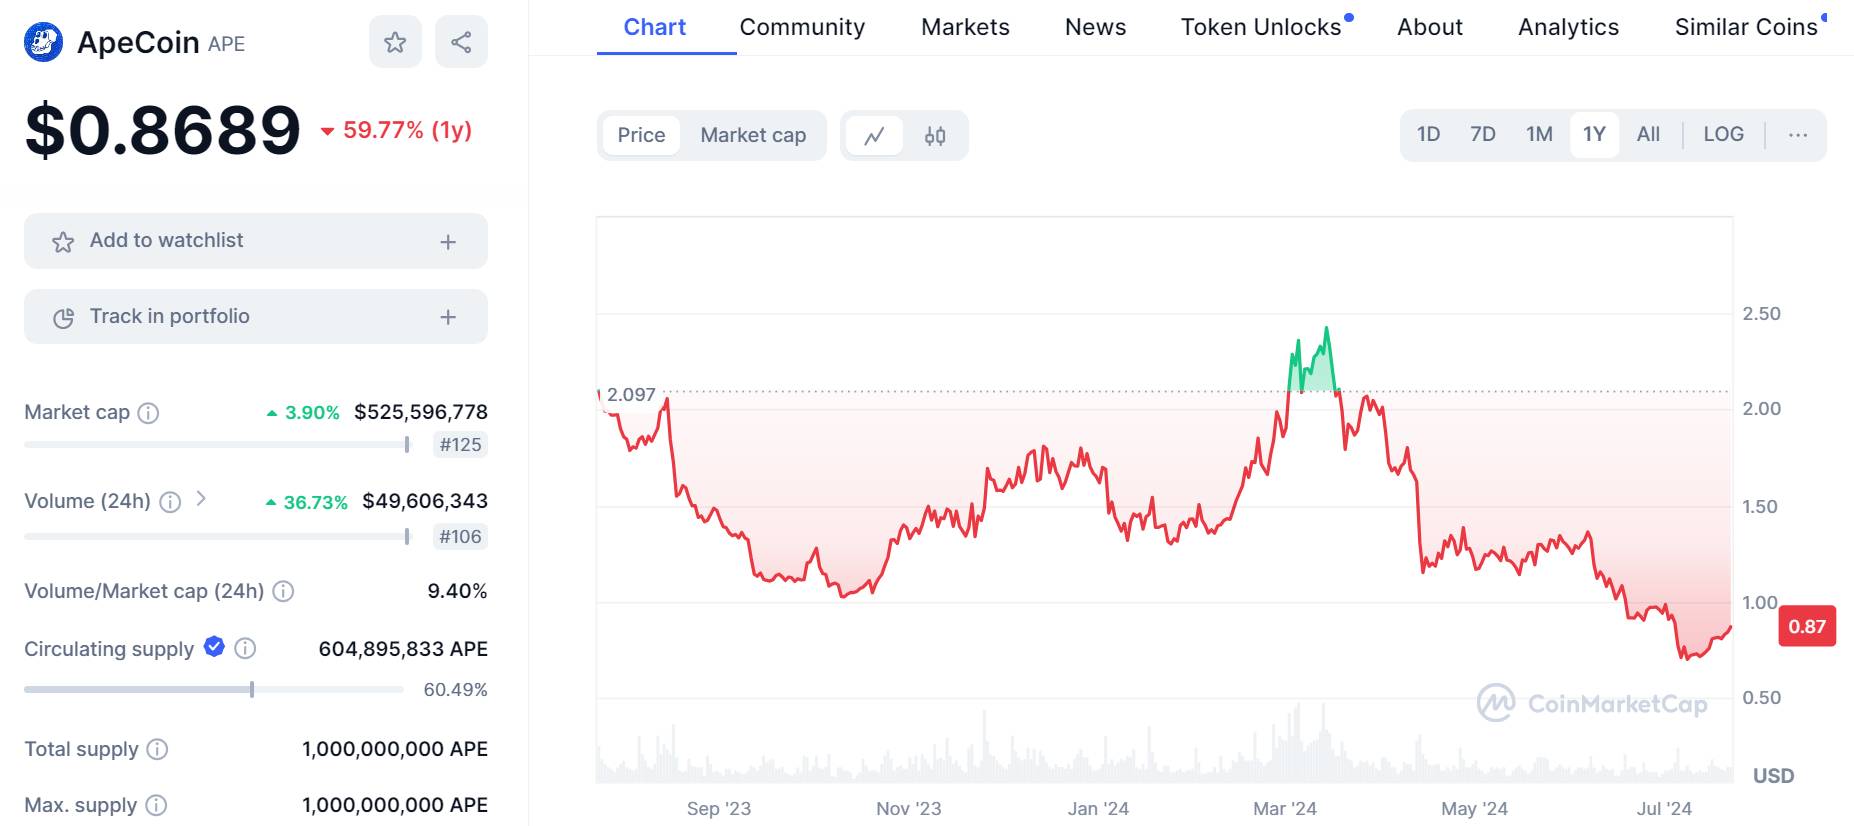Switch to line chart view icon

pyautogui.click(x=874, y=136)
